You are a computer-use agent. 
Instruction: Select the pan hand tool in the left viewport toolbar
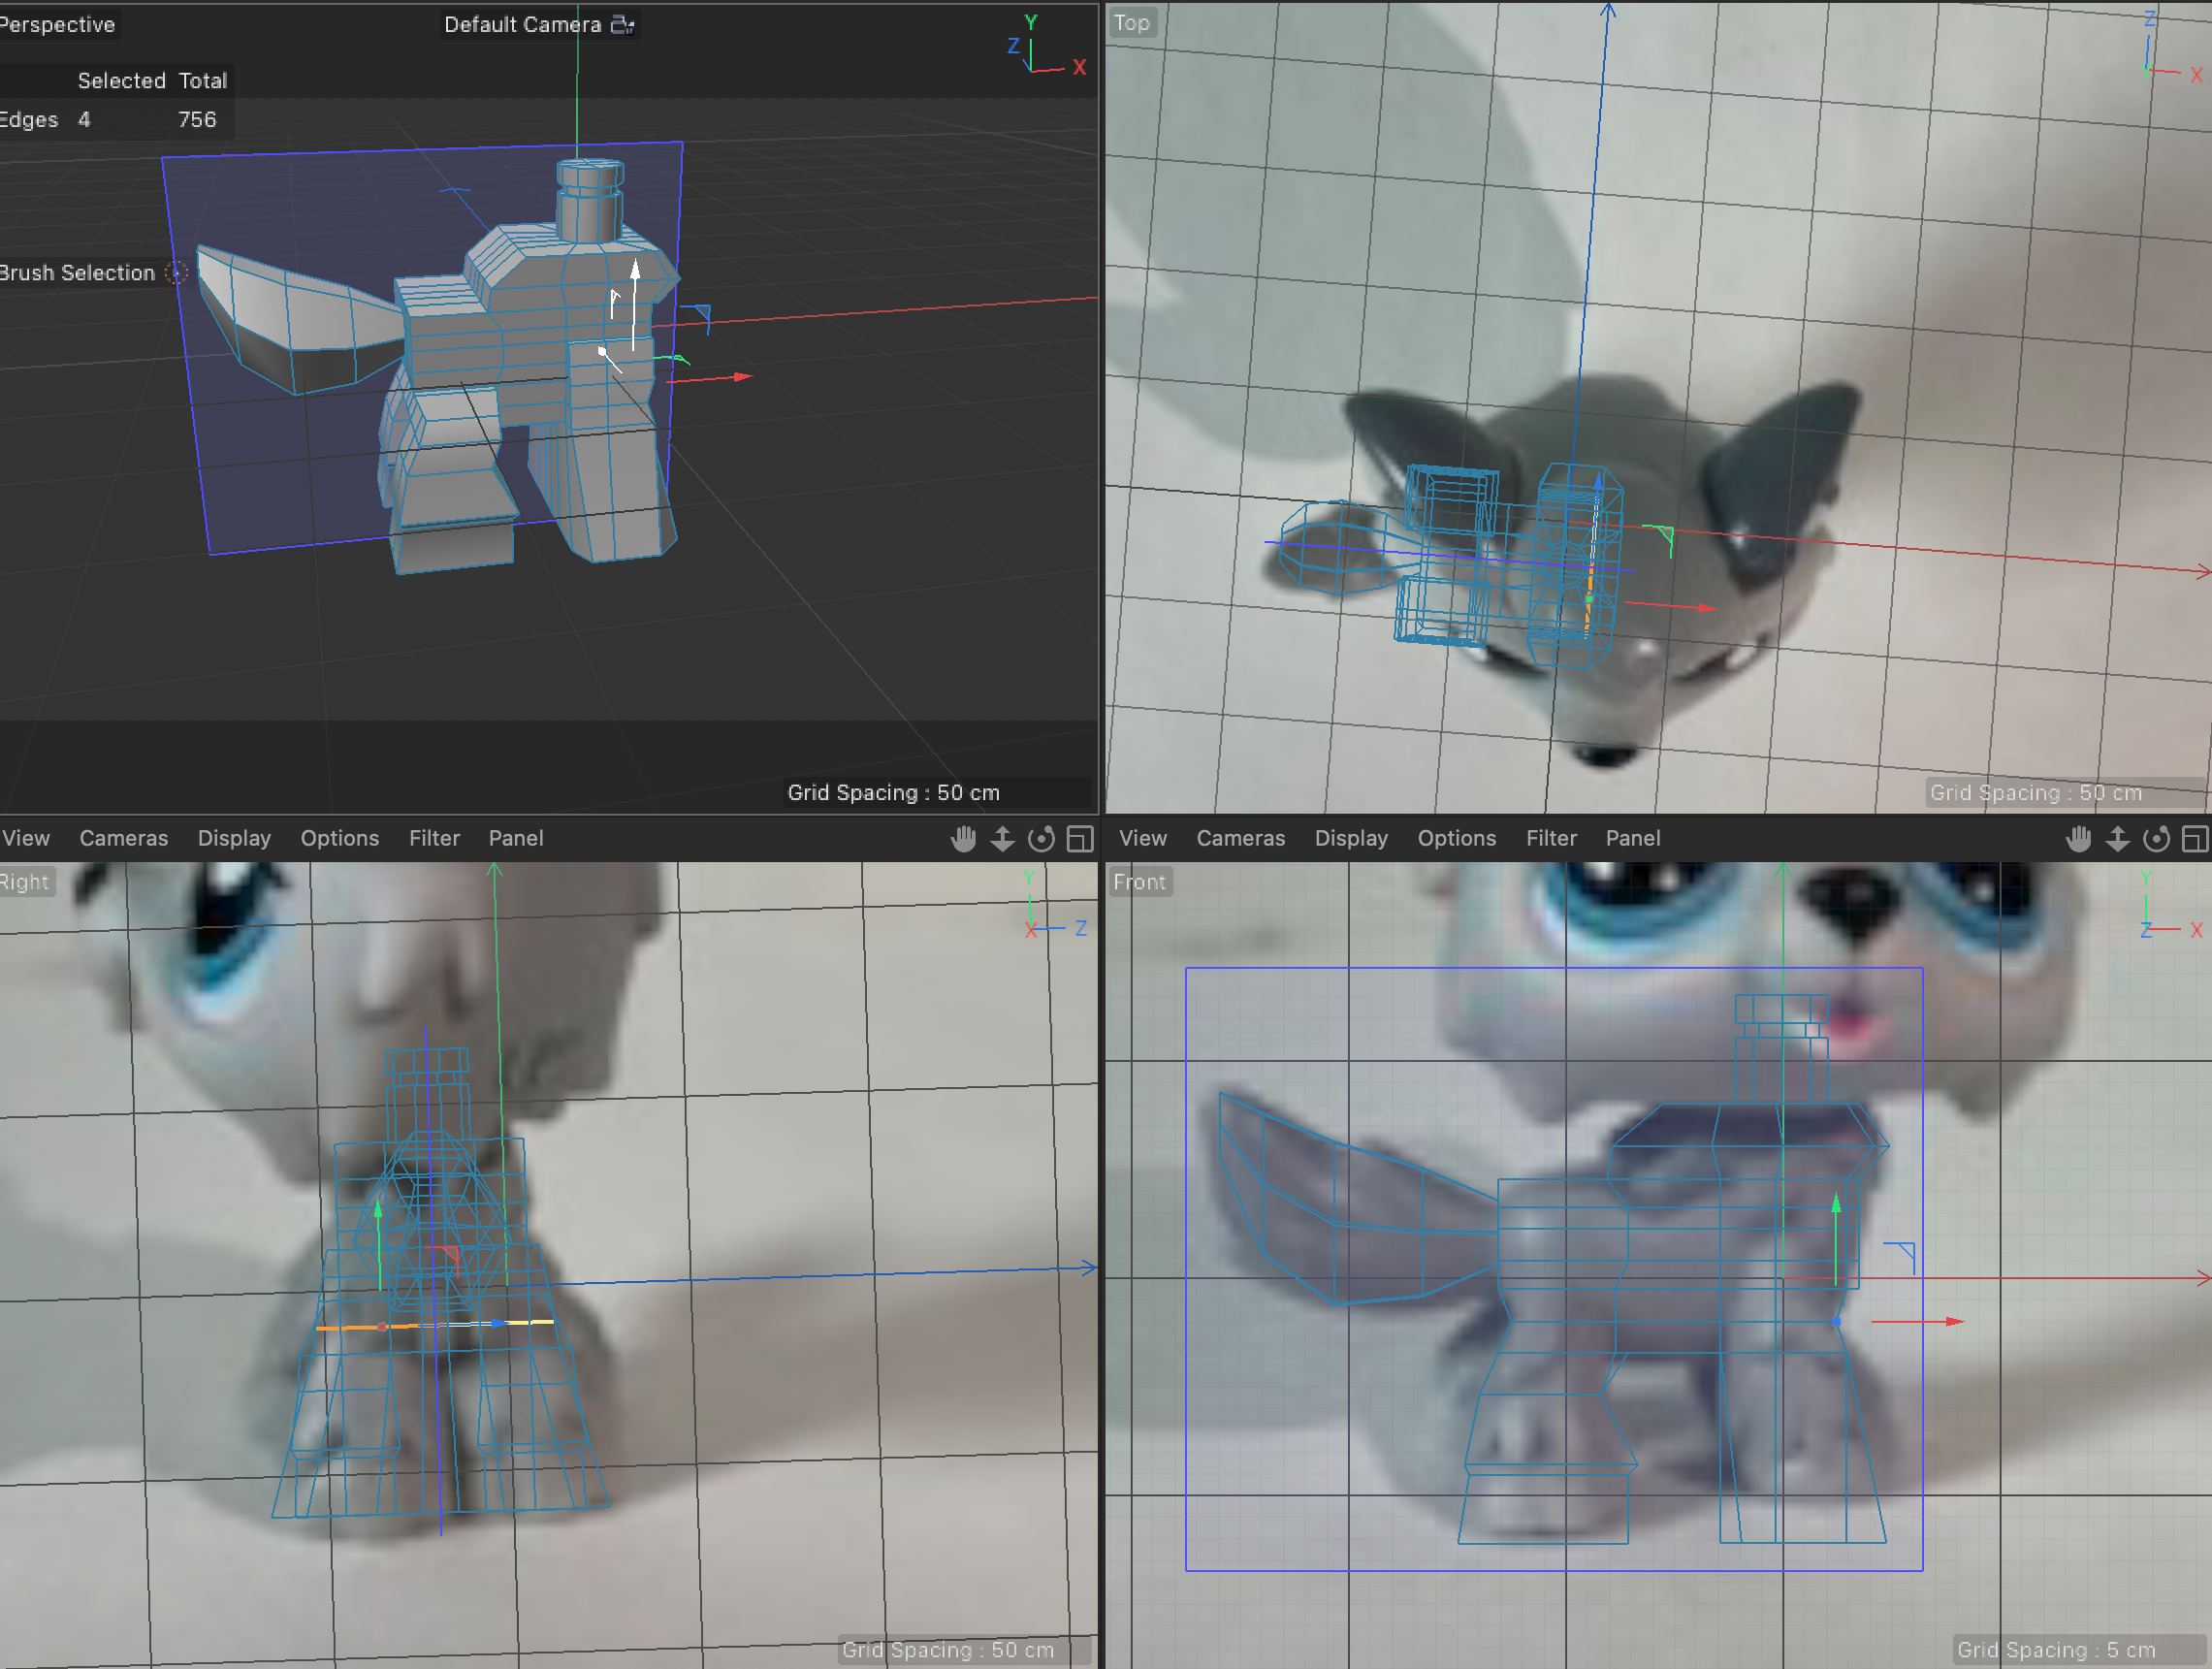click(x=963, y=838)
